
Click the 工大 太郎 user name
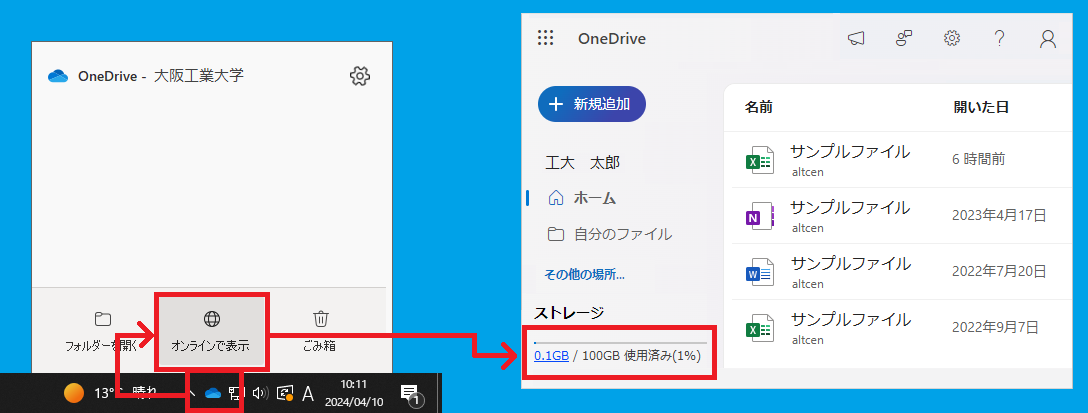coord(583,163)
